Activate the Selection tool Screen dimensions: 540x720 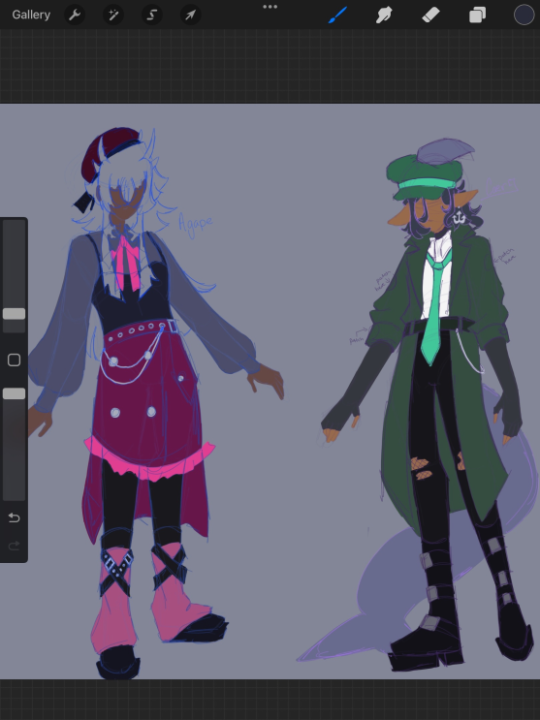152,15
